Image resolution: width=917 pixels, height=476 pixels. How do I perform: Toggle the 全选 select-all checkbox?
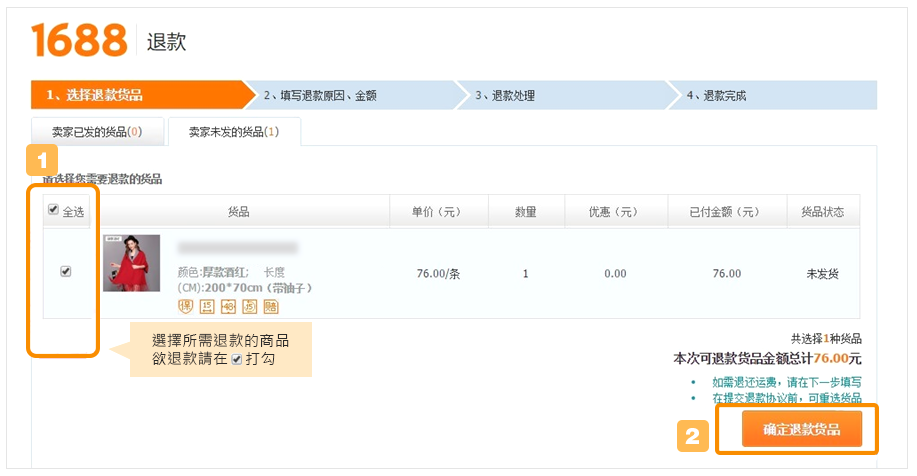[x=53, y=210]
